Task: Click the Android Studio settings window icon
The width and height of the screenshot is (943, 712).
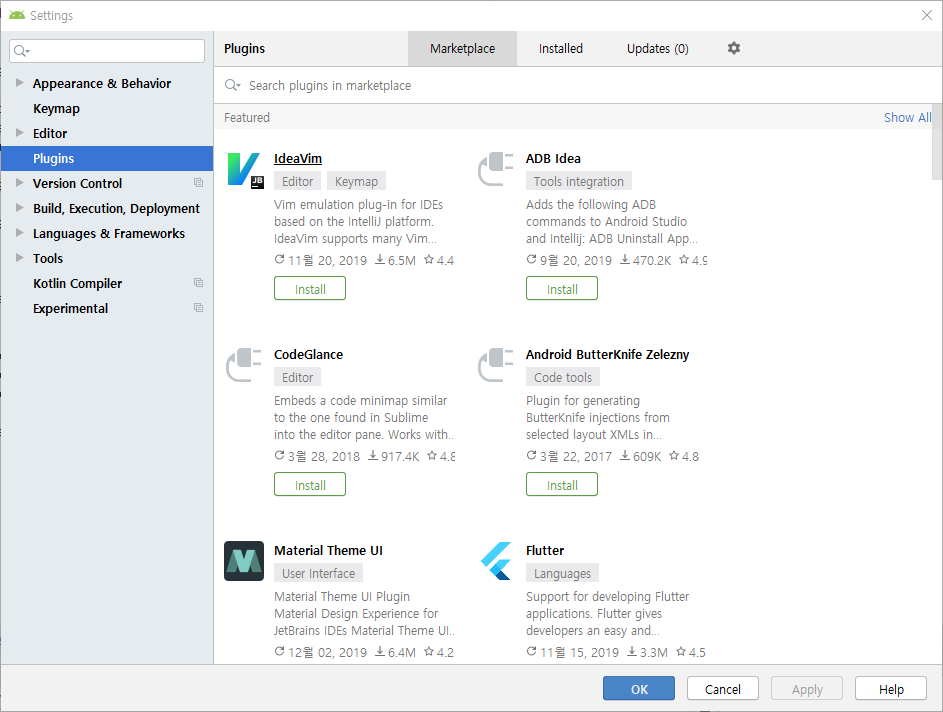Action: tap(17, 15)
